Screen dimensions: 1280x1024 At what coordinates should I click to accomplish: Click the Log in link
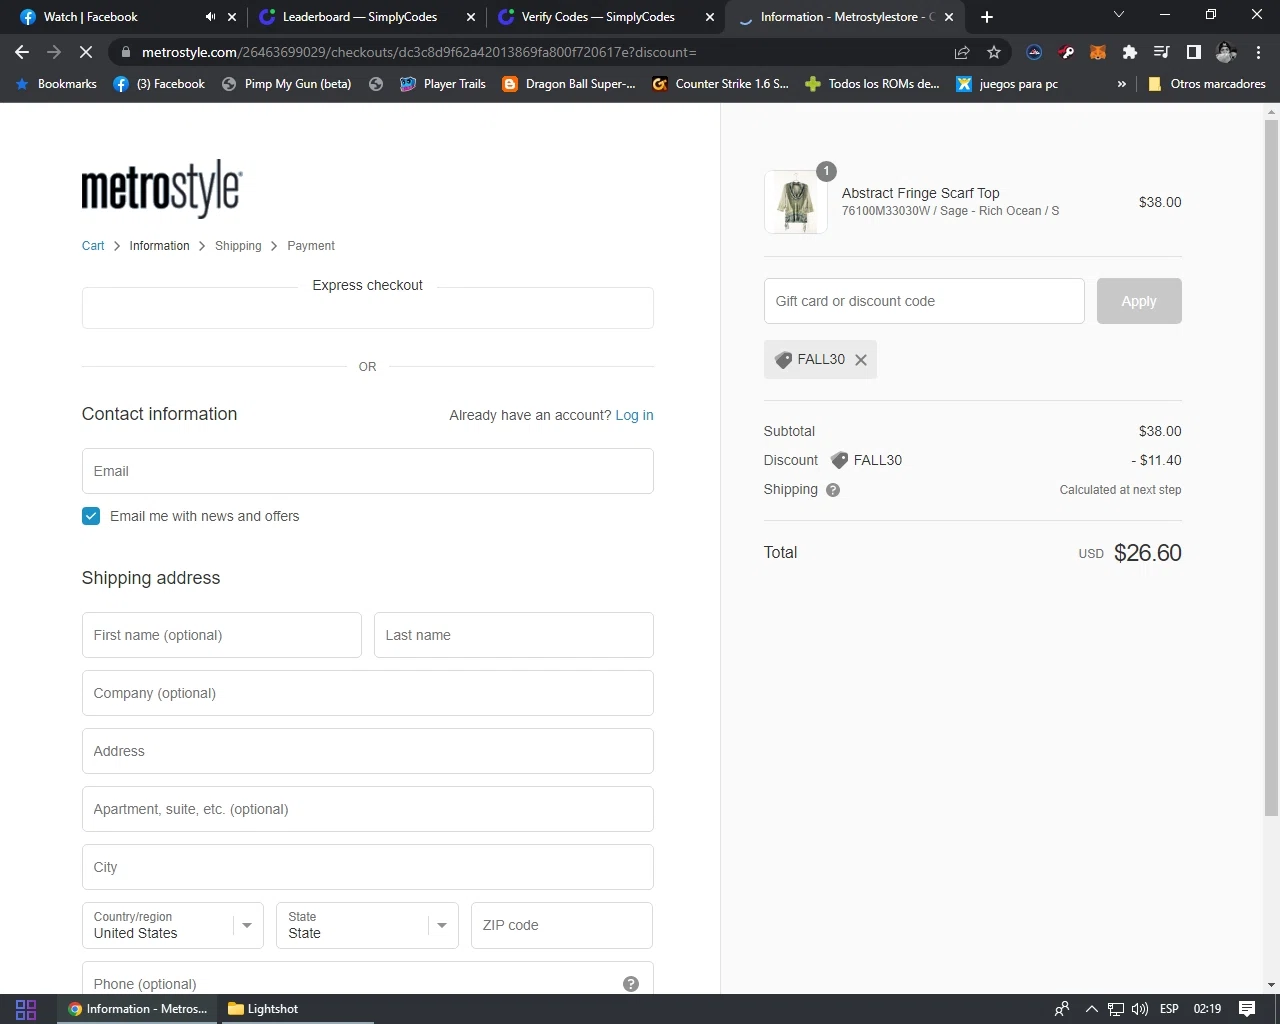[634, 415]
